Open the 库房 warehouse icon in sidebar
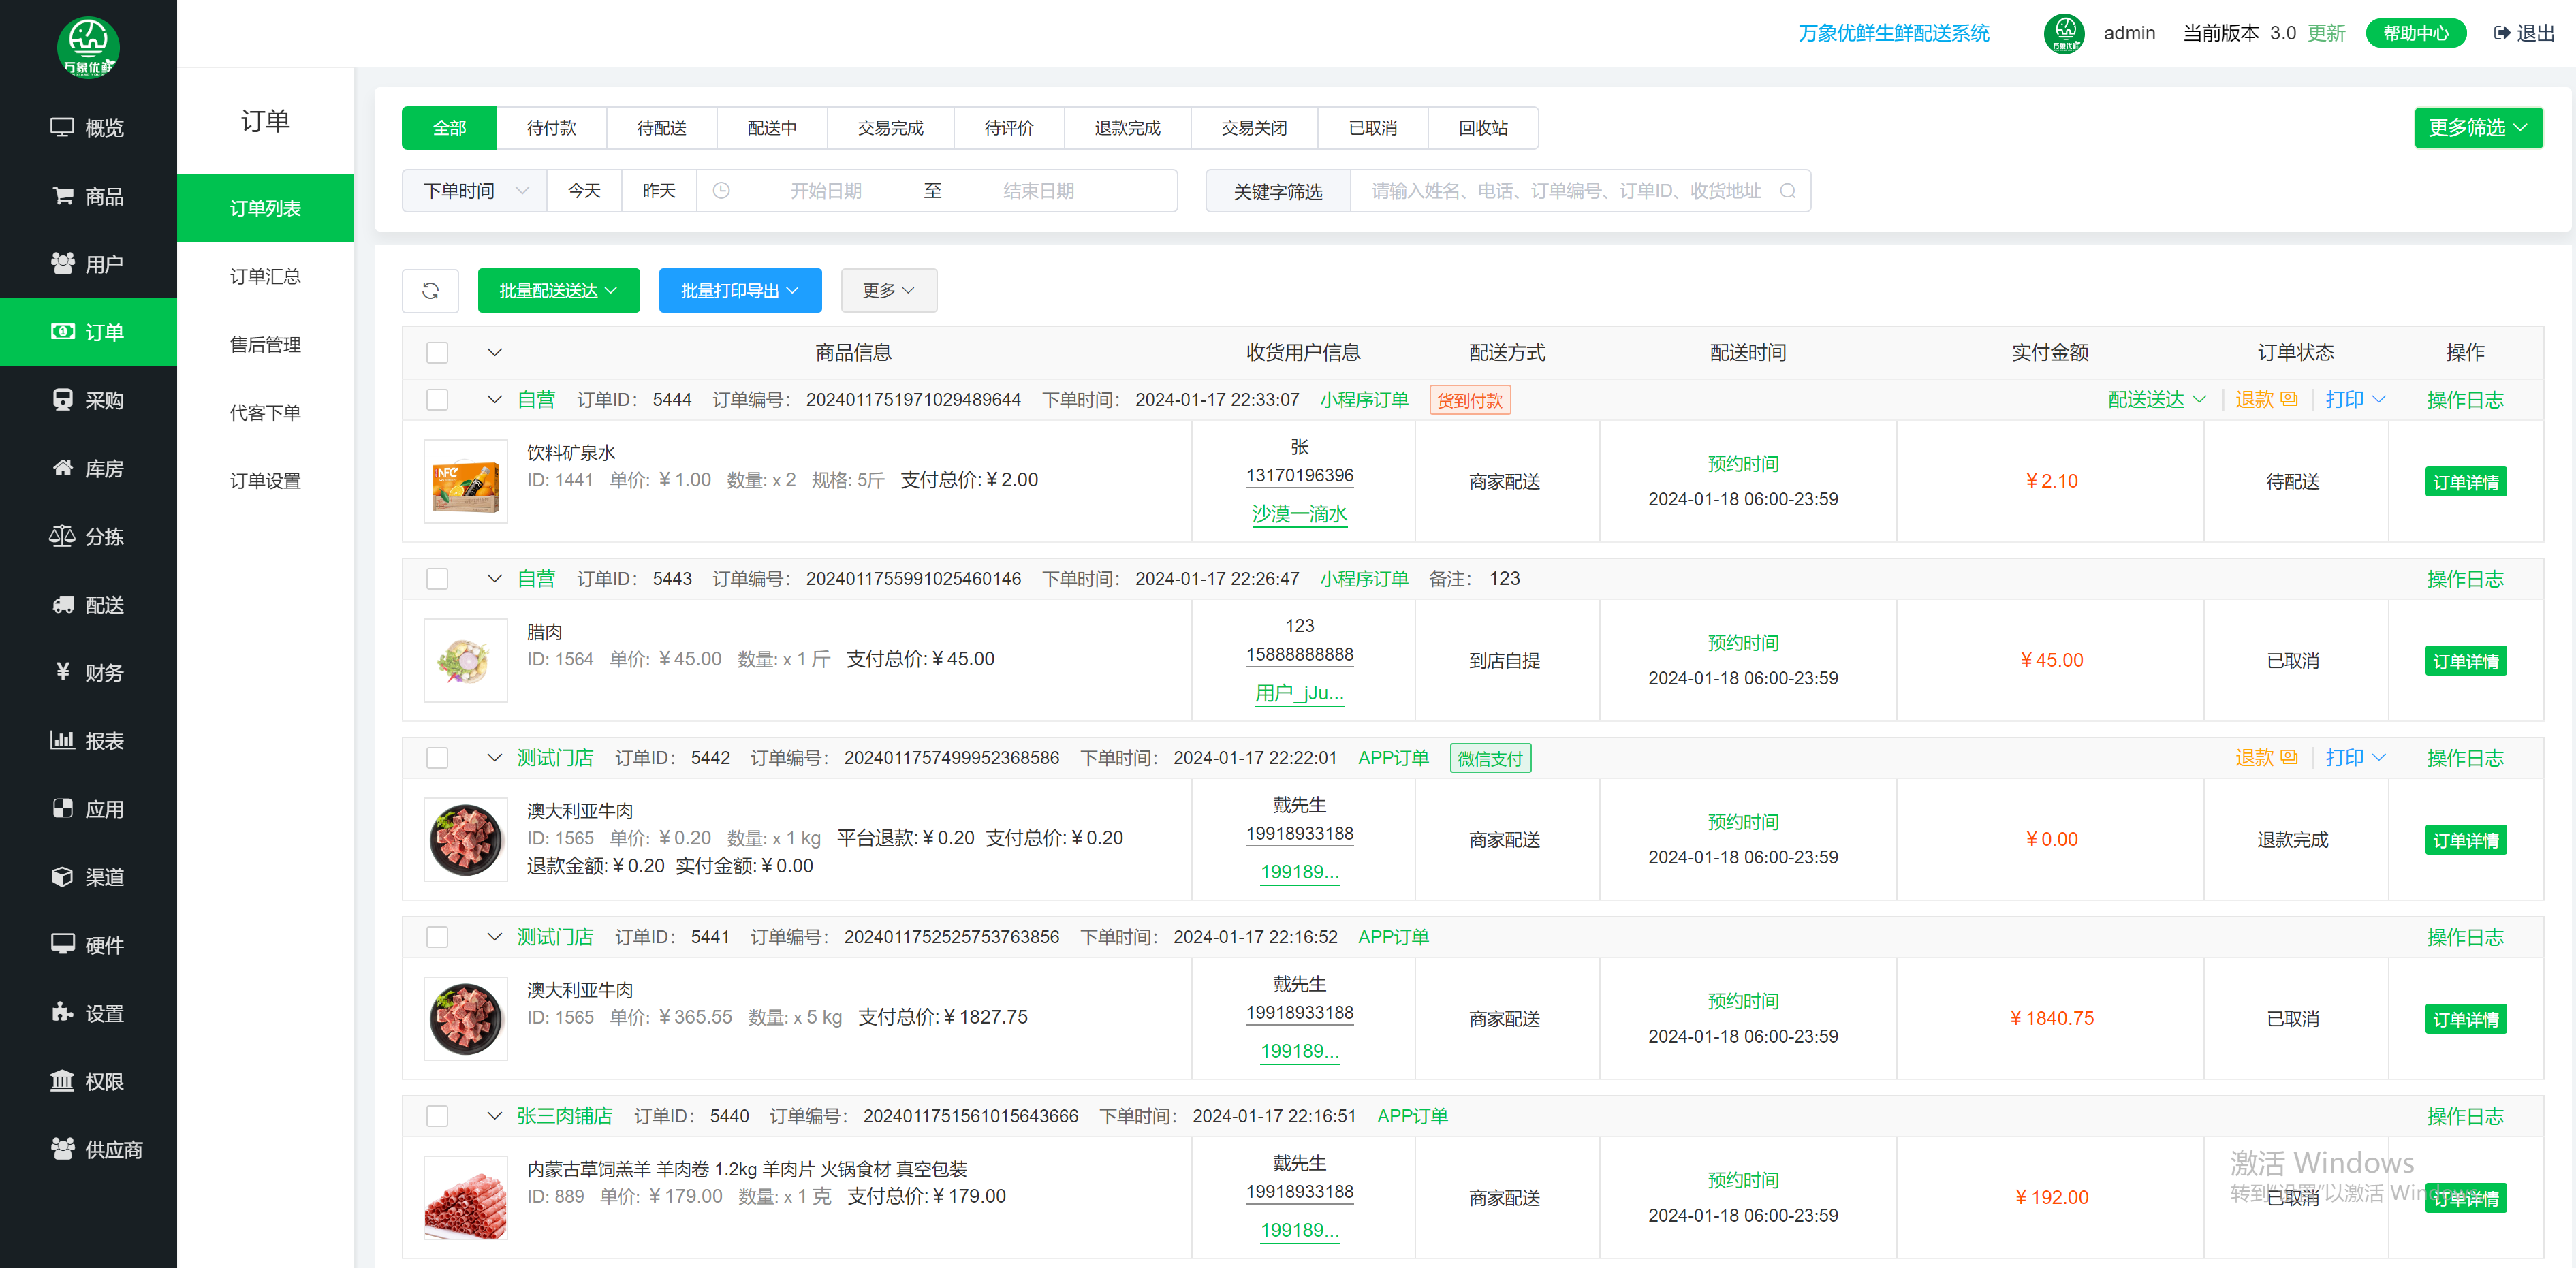 (x=62, y=468)
